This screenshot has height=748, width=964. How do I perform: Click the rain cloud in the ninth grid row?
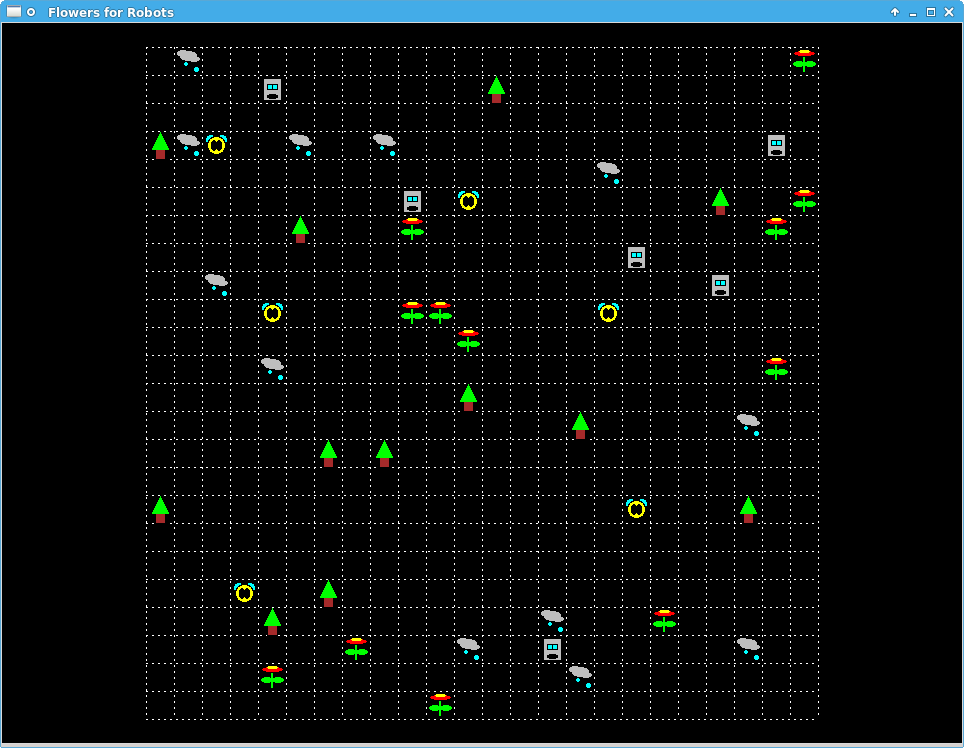pos(216,285)
